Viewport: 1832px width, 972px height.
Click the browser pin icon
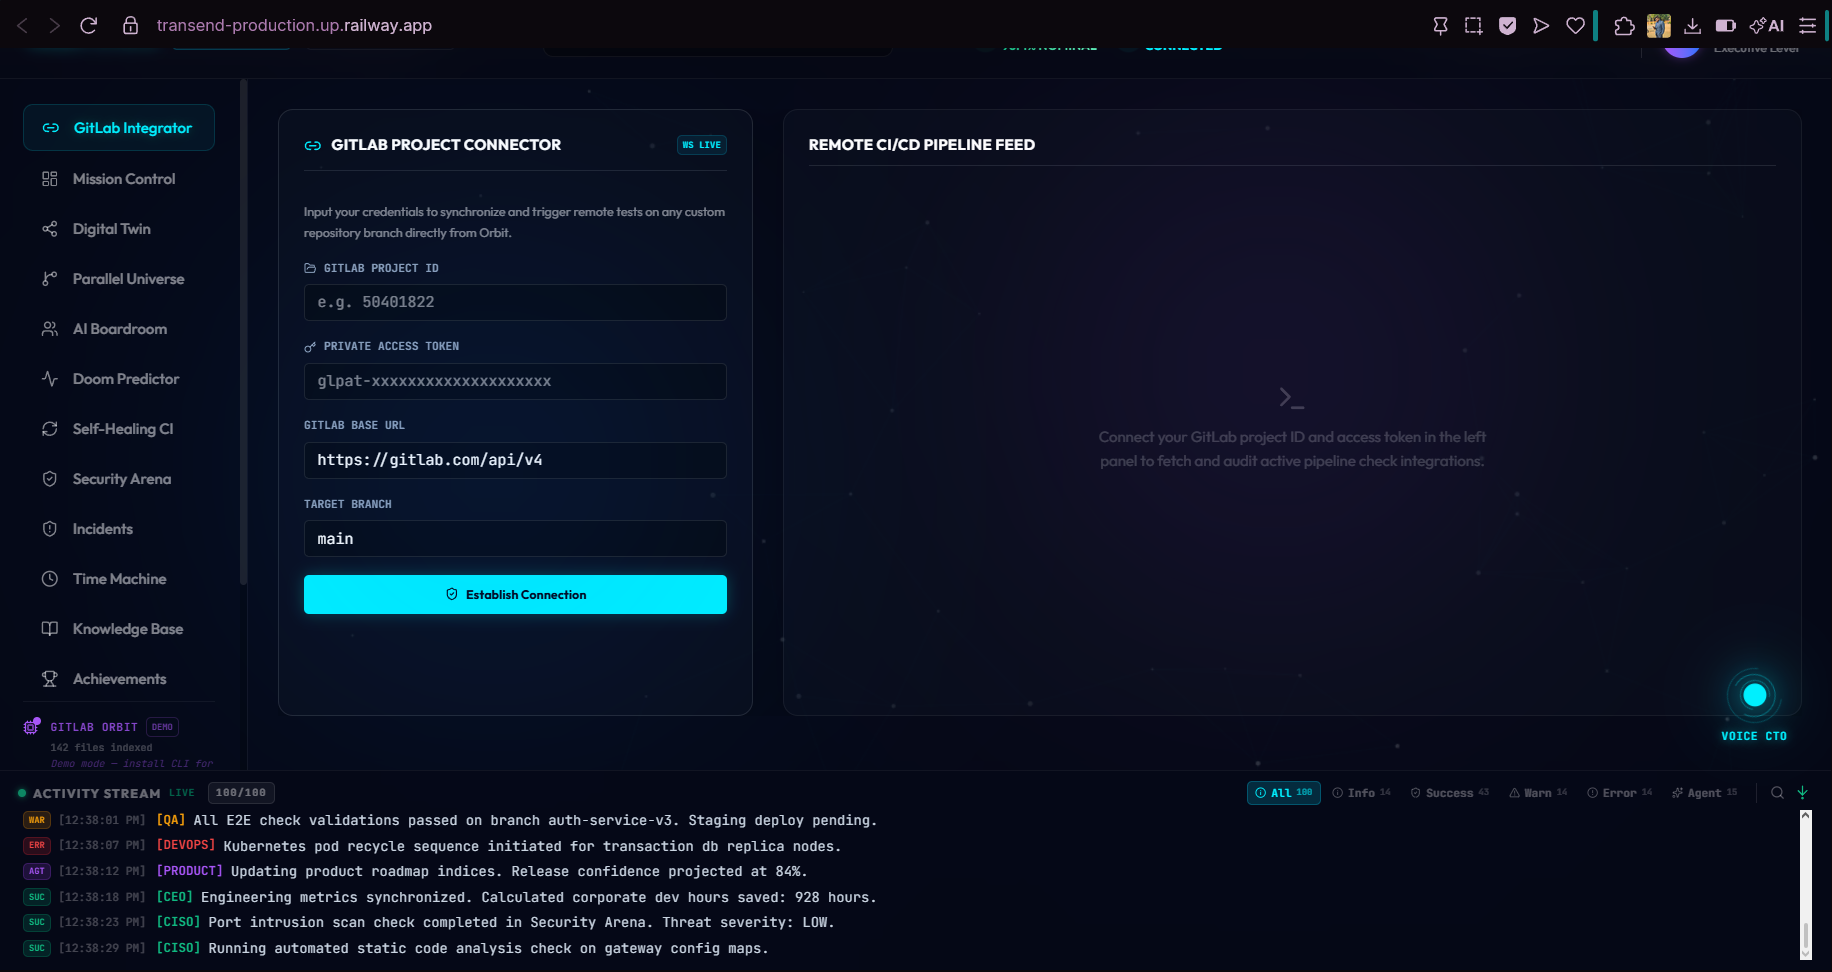[1440, 25]
